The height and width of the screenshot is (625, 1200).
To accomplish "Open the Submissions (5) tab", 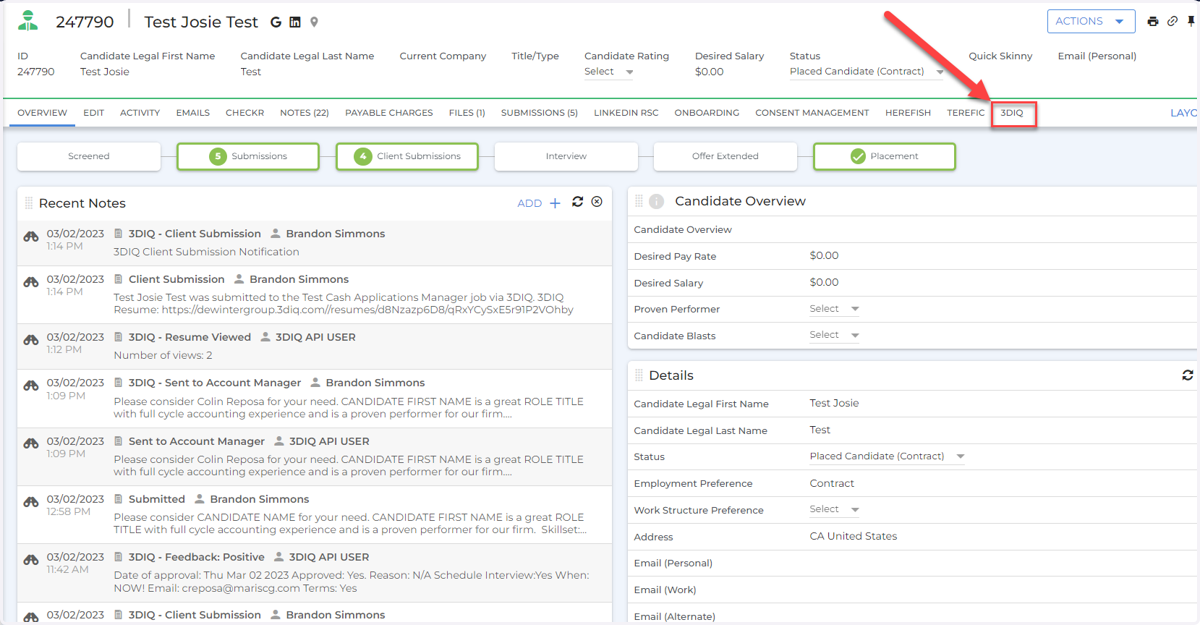I will click(539, 113).
